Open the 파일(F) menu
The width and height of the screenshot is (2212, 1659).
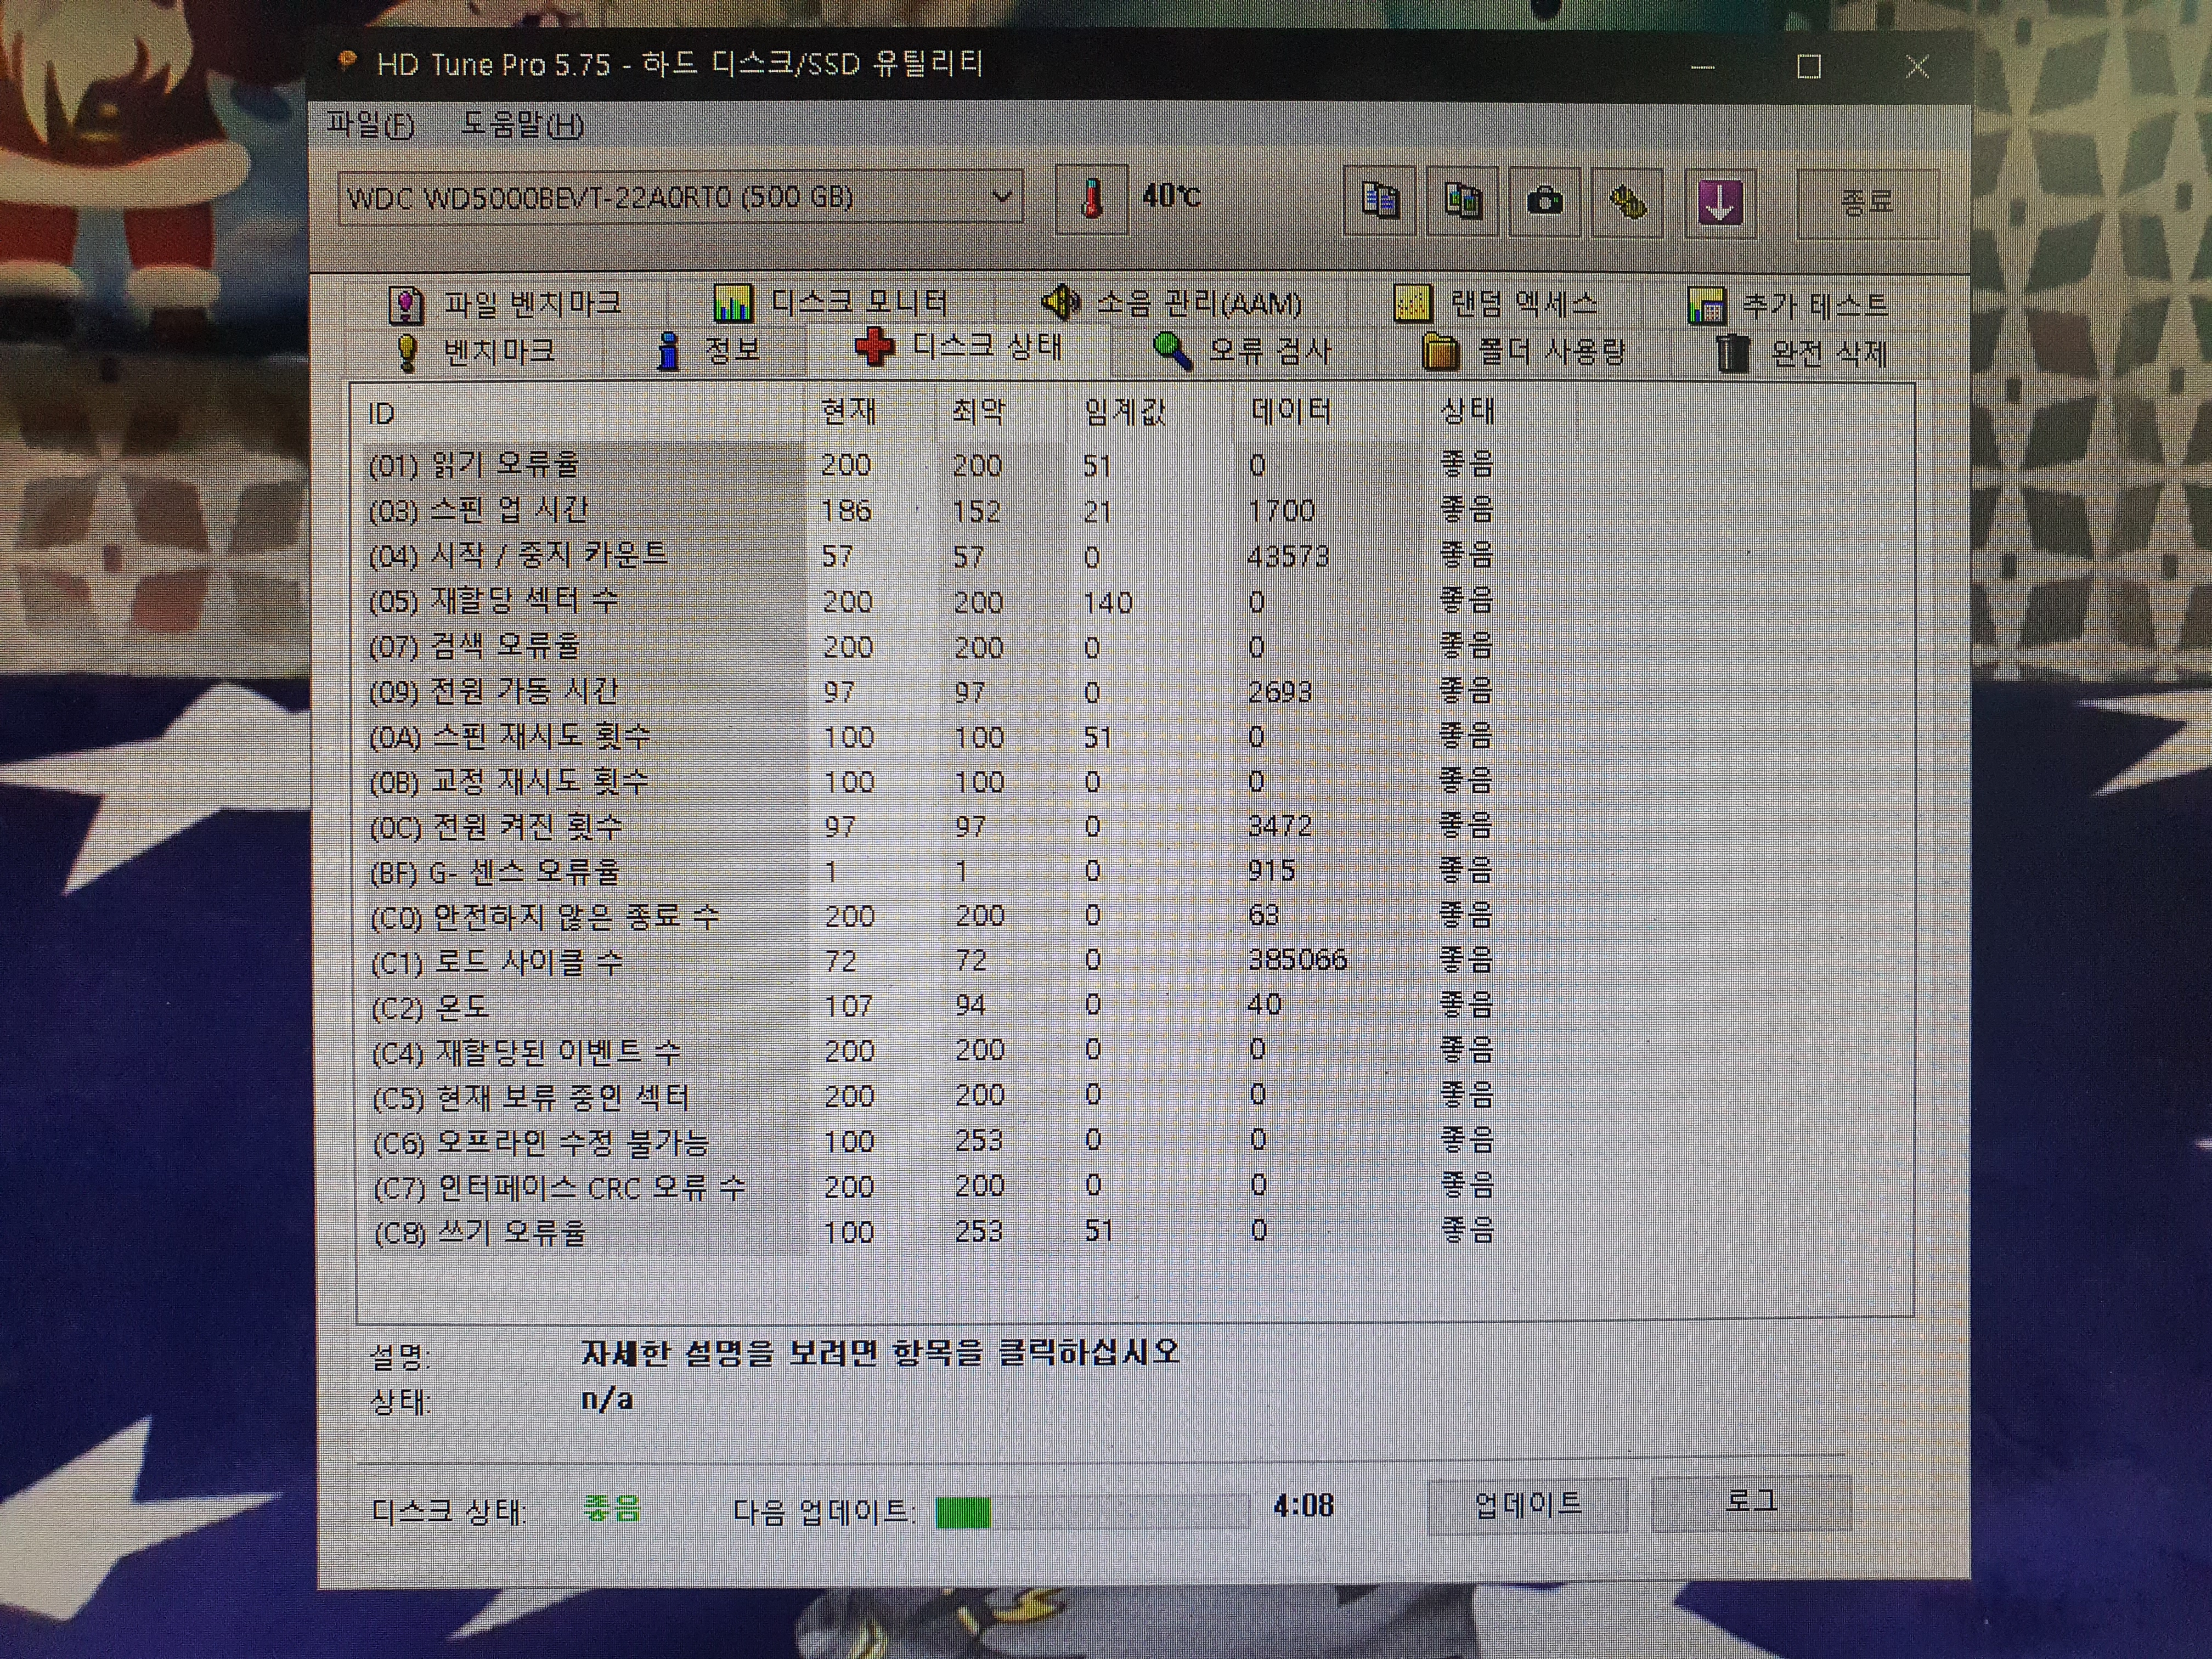[370, 124]
